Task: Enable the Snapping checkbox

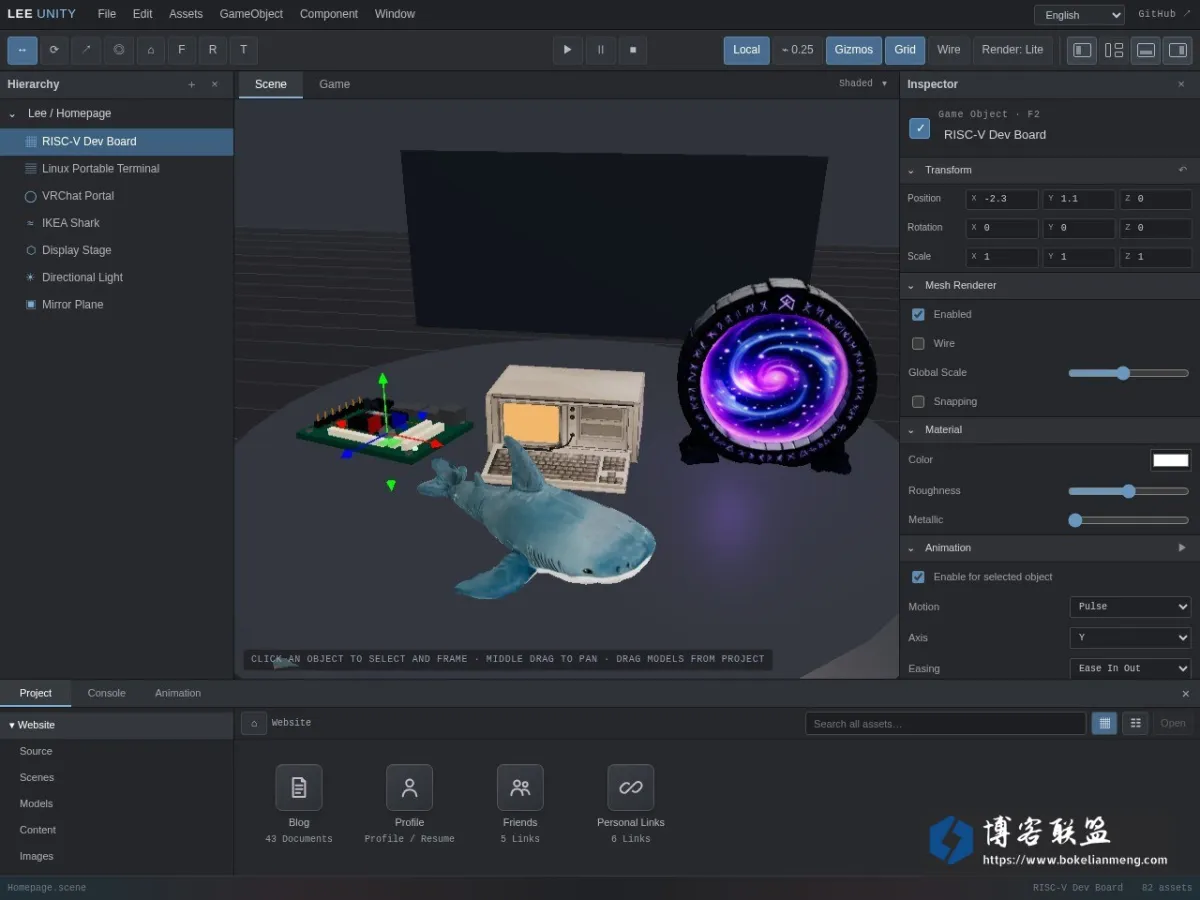Action: (918, 401)
